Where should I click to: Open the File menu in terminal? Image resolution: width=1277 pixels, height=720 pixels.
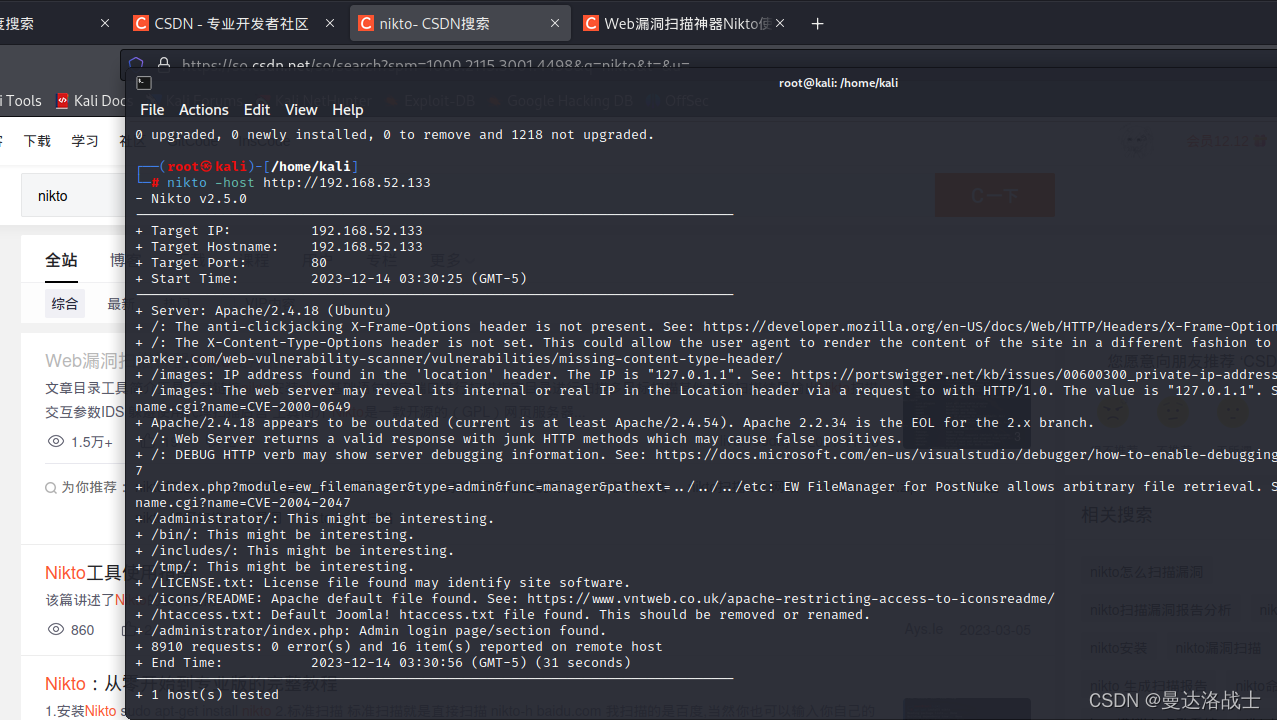tap(152, 110)
